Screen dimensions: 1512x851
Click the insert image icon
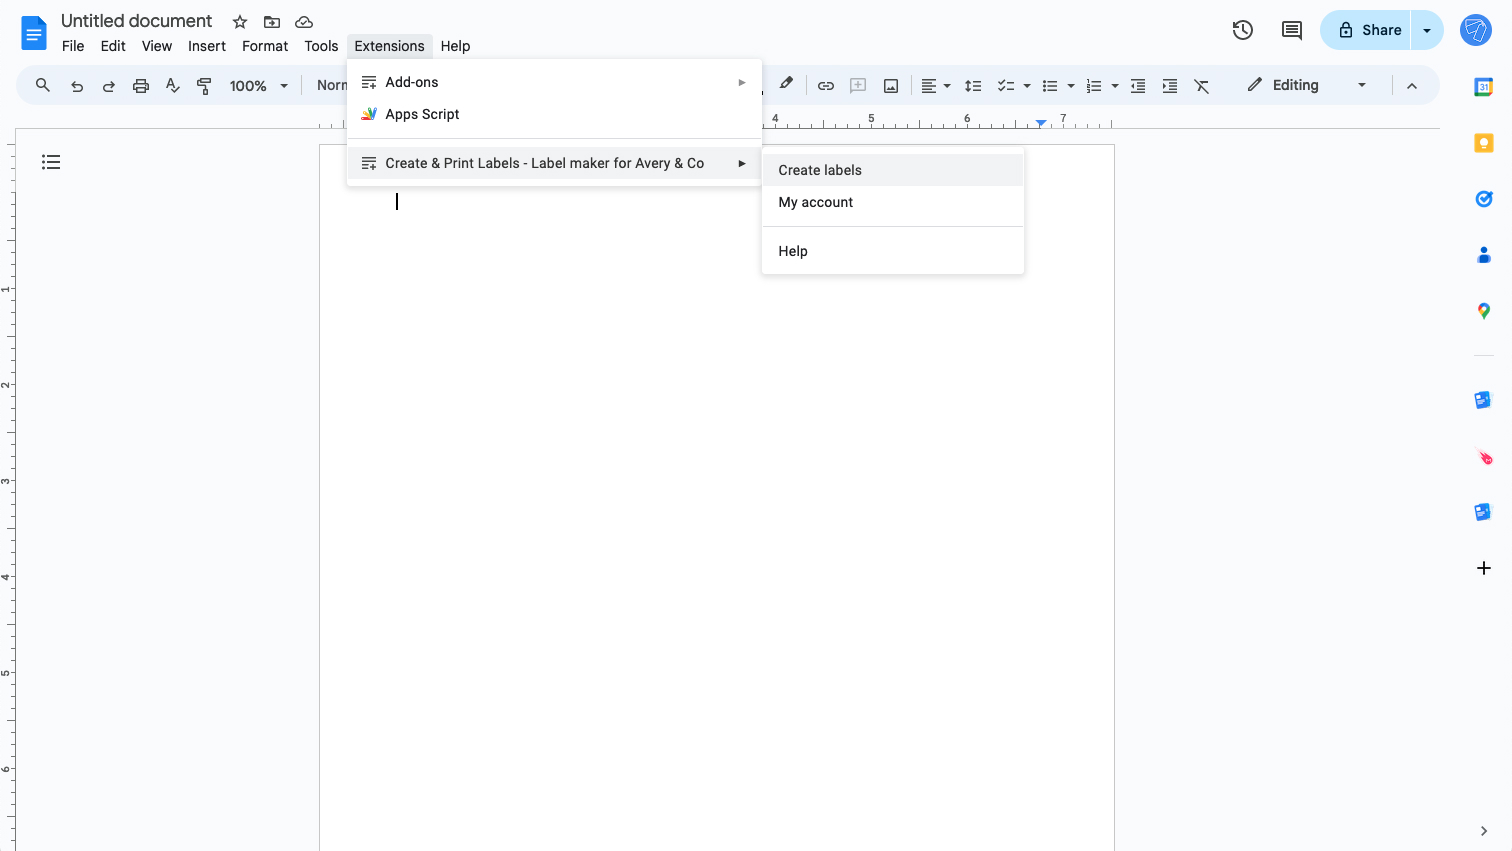point(890,85)
